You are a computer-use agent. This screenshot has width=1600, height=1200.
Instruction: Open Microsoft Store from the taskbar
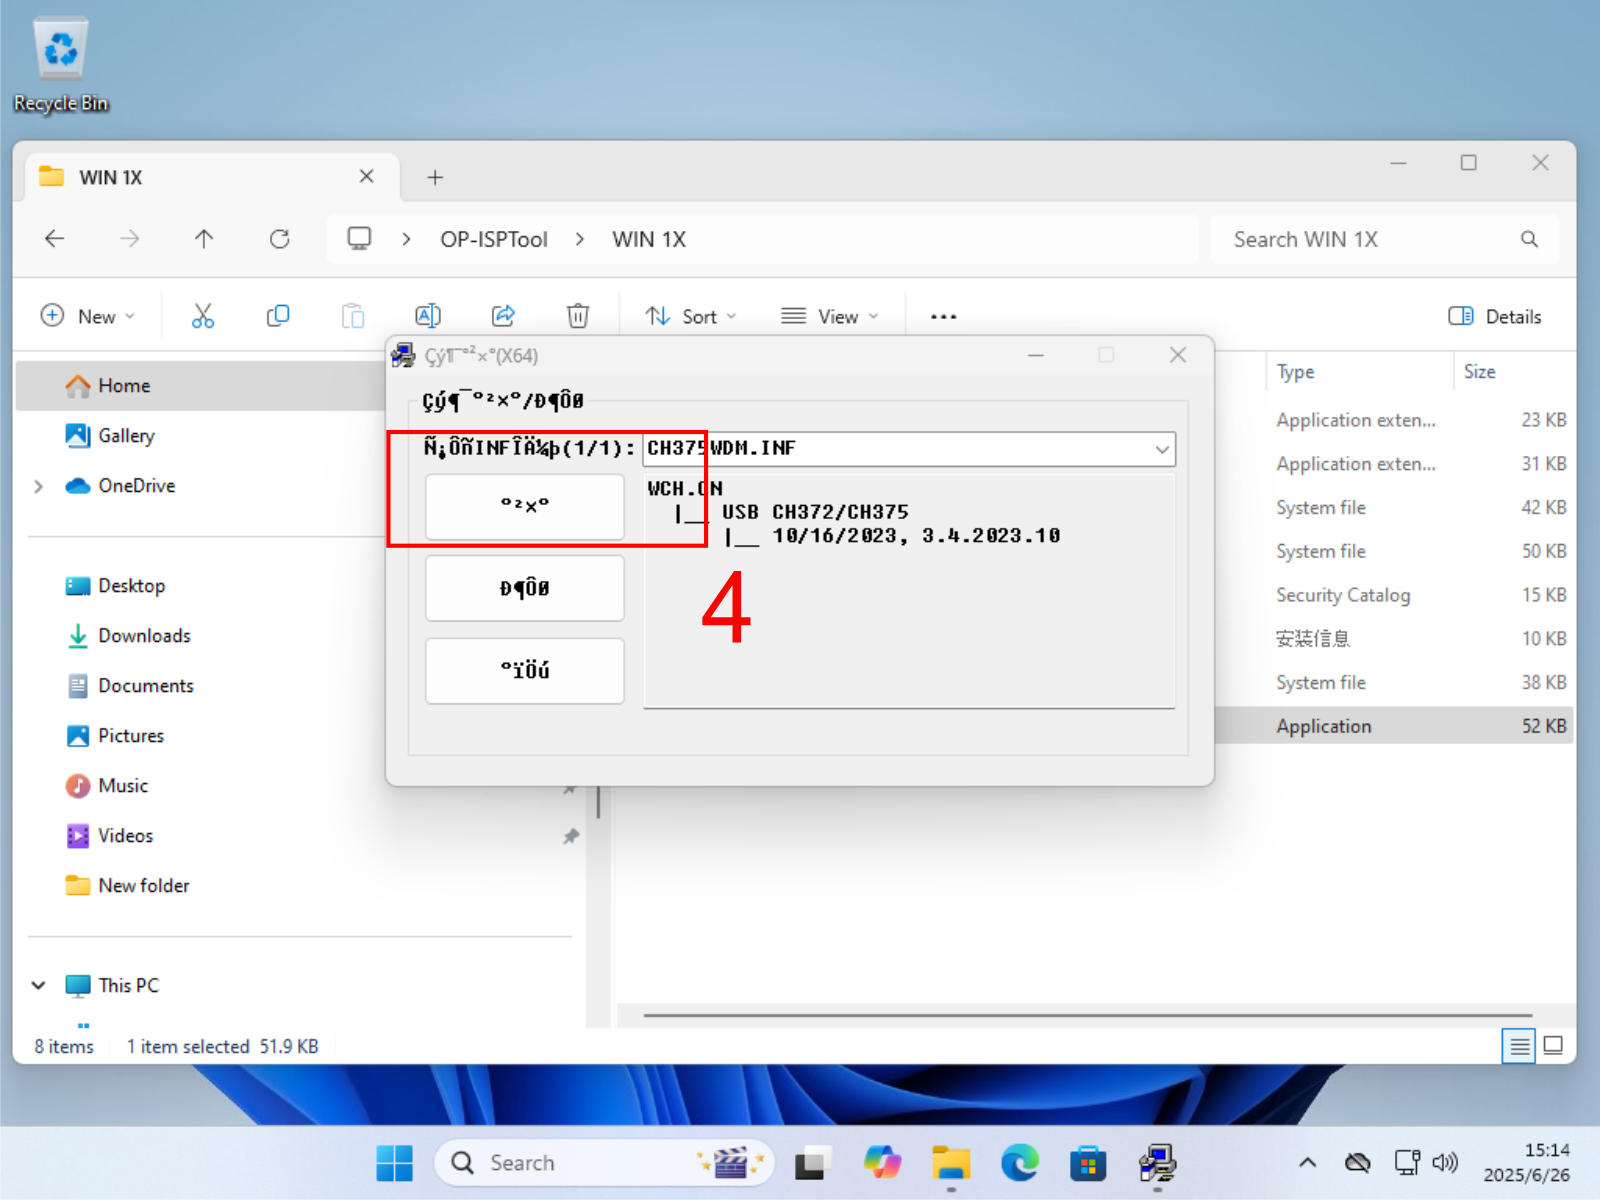[1088, 1163]
